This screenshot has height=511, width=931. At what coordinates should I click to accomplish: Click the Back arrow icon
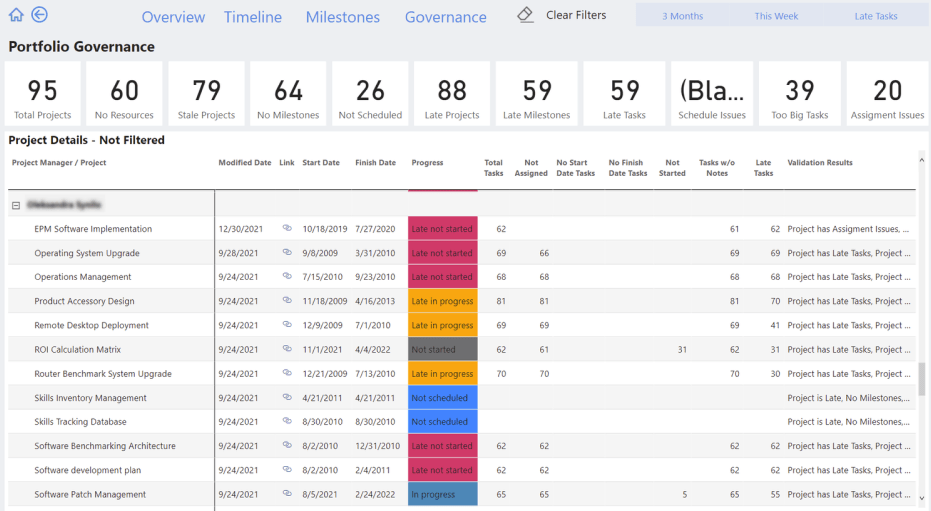click(39, 15)
